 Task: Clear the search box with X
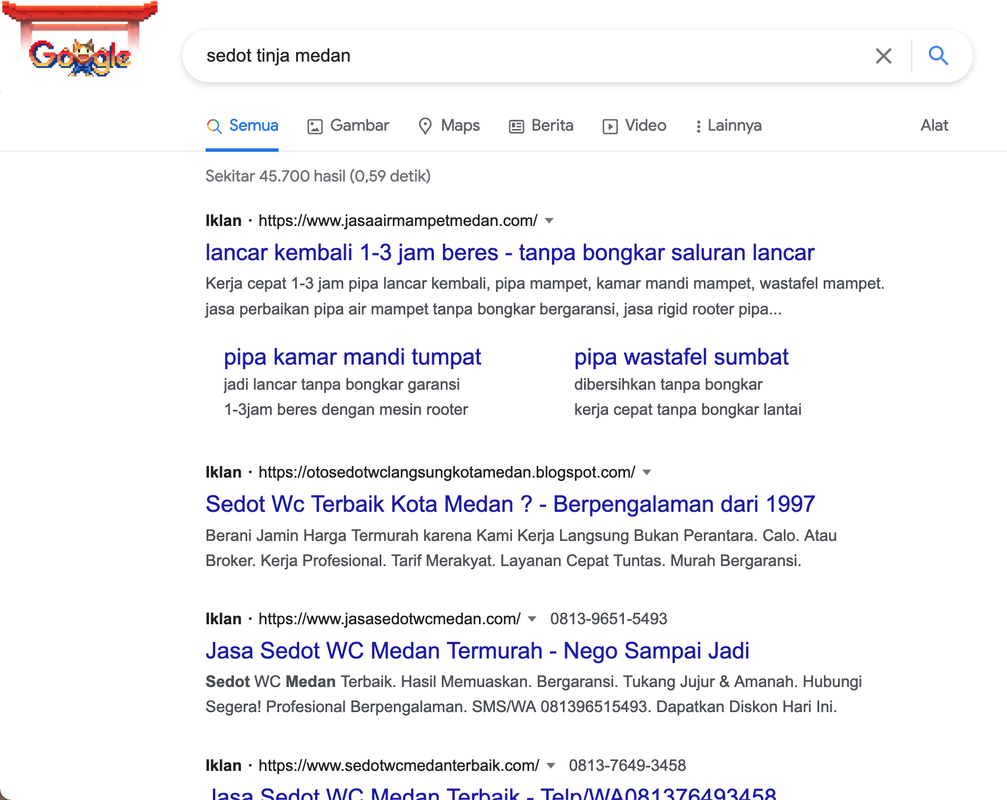tap(883, 56)
